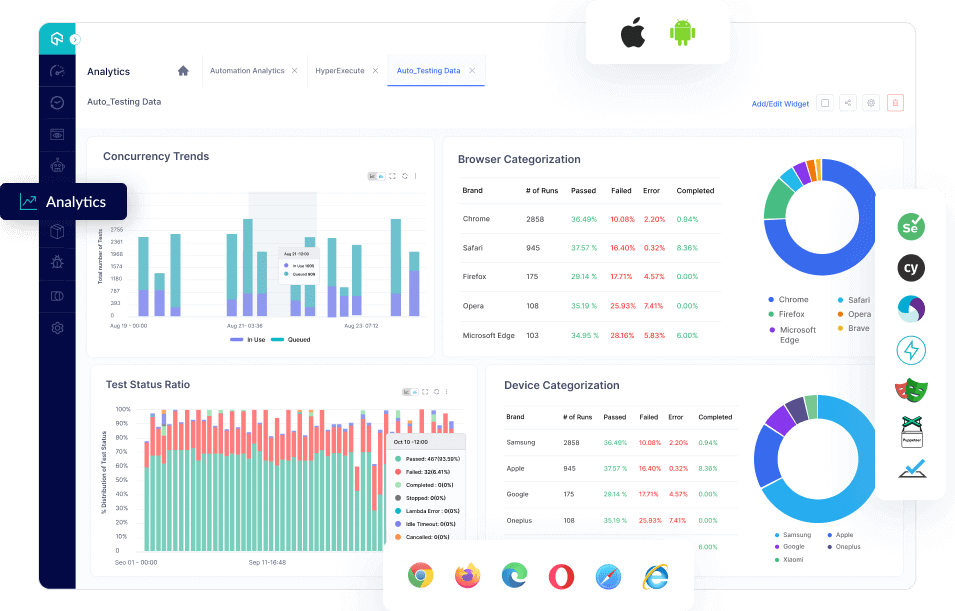
Task: Click the red delete widget button
Action: pyautogui.click(x=895, y=103)
